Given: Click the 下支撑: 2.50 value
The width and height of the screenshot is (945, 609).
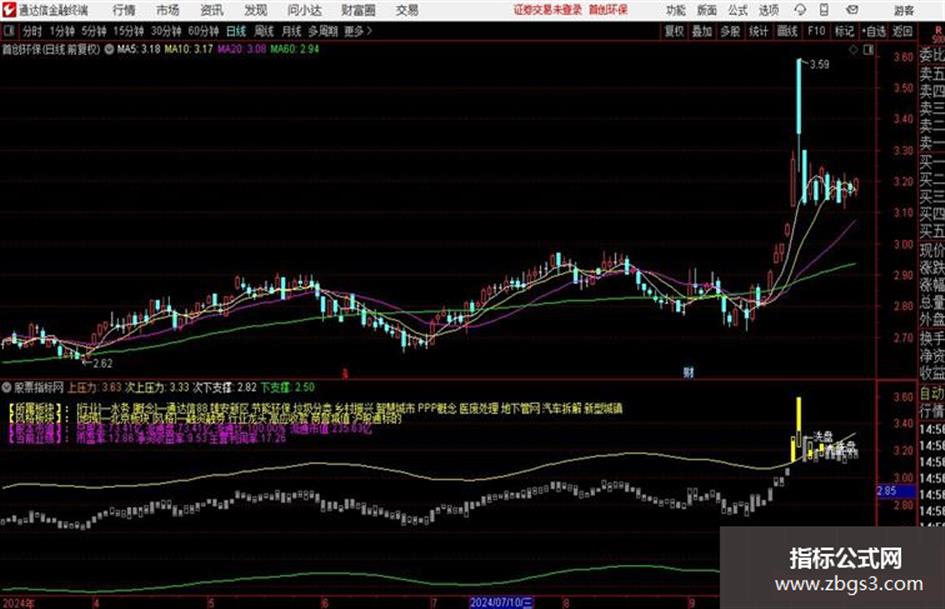Looking at the screenshot, I should (x=287, y=387).
